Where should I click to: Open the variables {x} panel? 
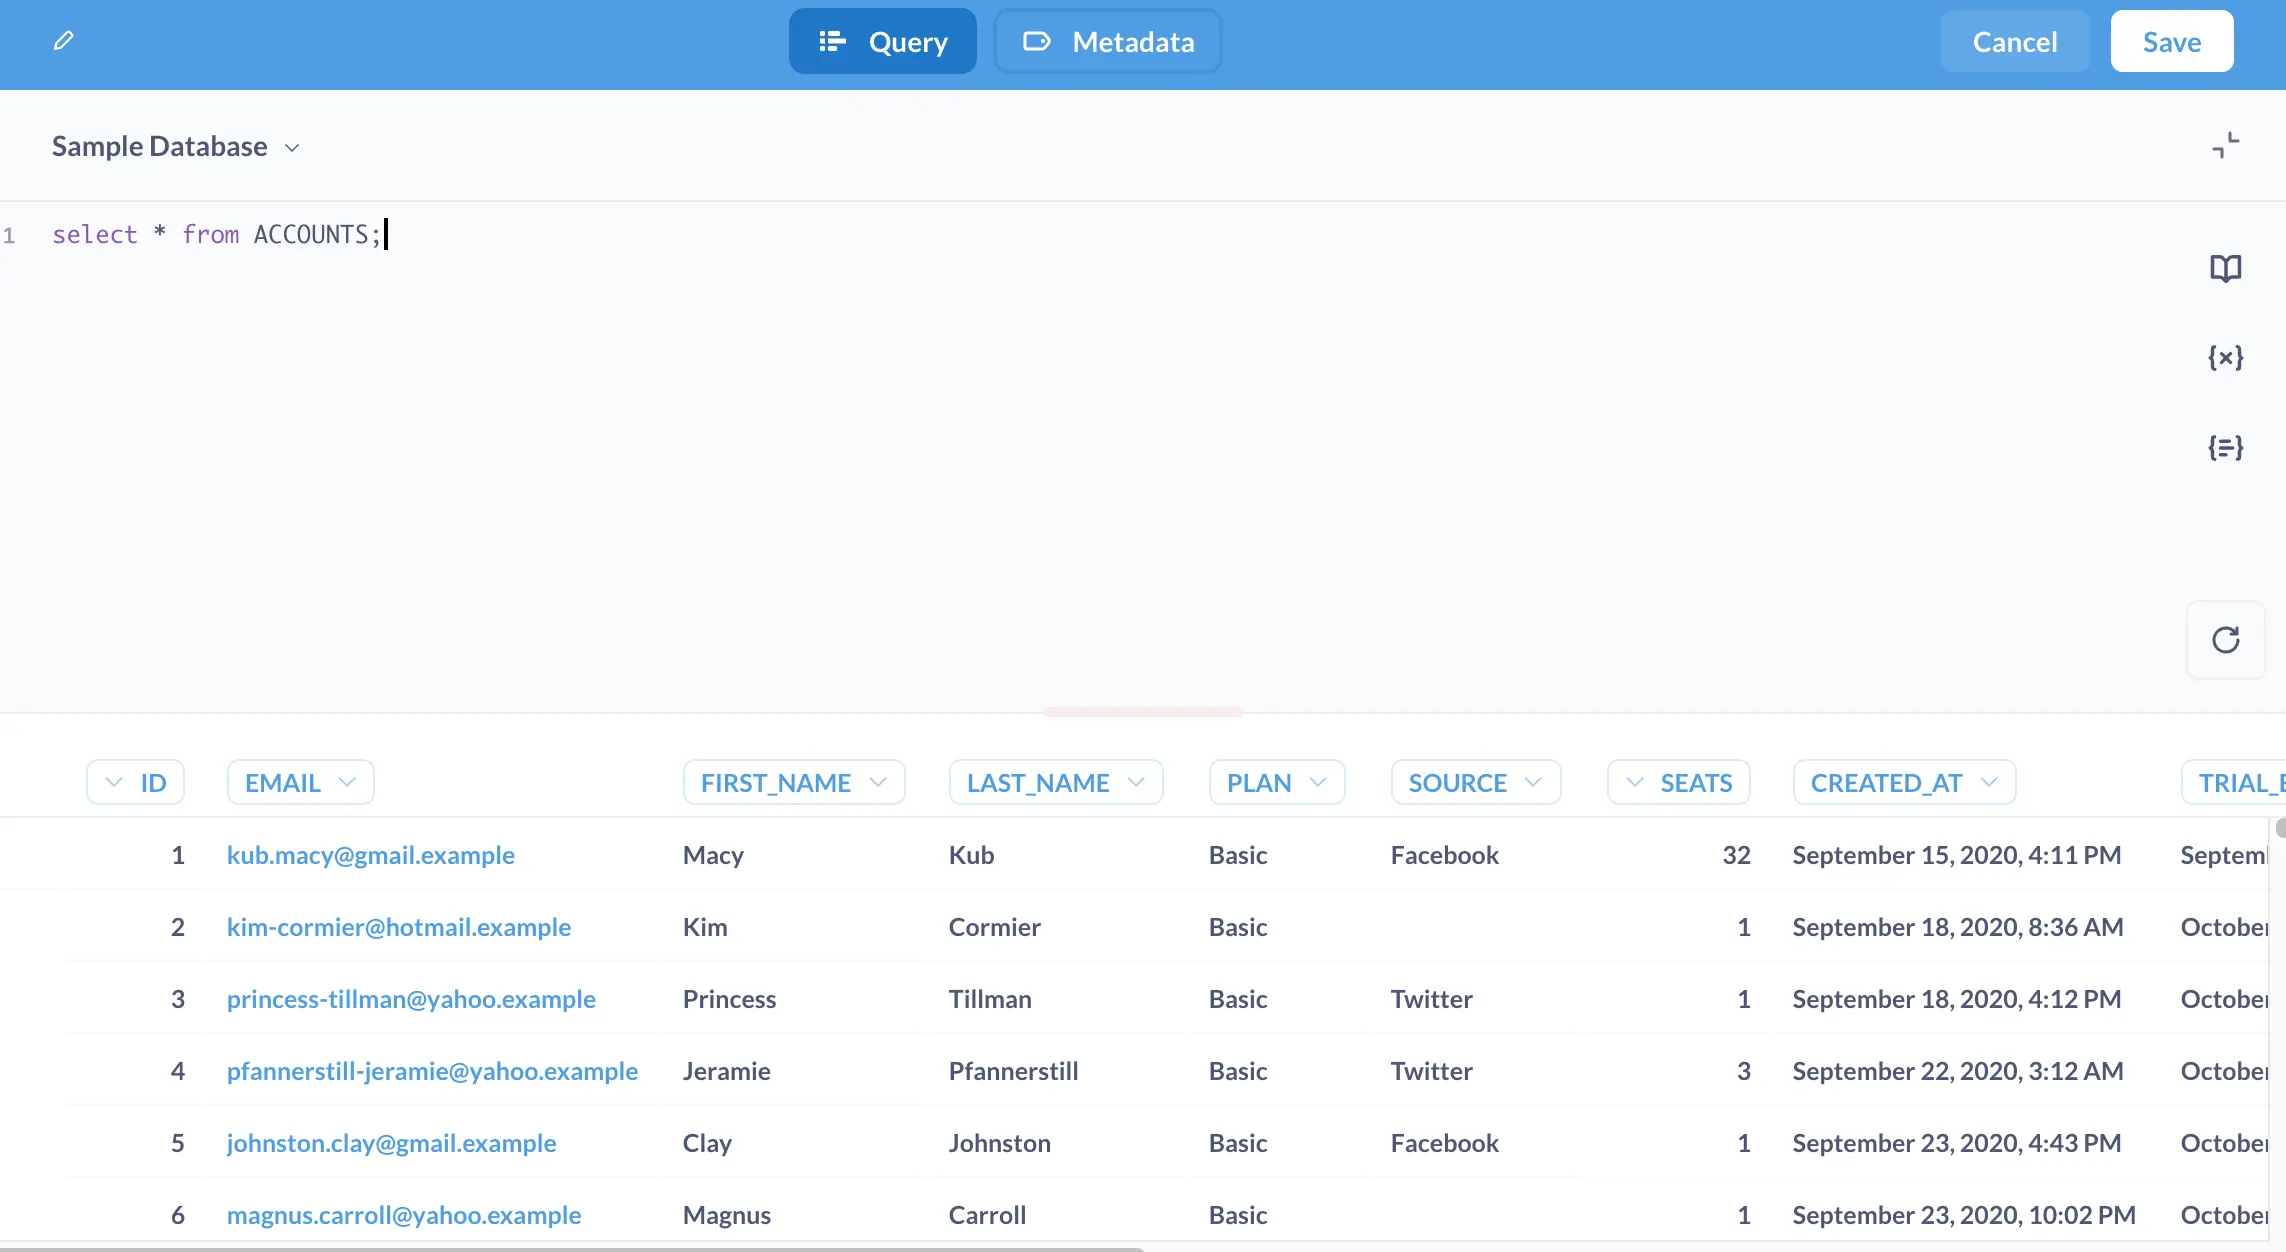[x=2225, y=357]
